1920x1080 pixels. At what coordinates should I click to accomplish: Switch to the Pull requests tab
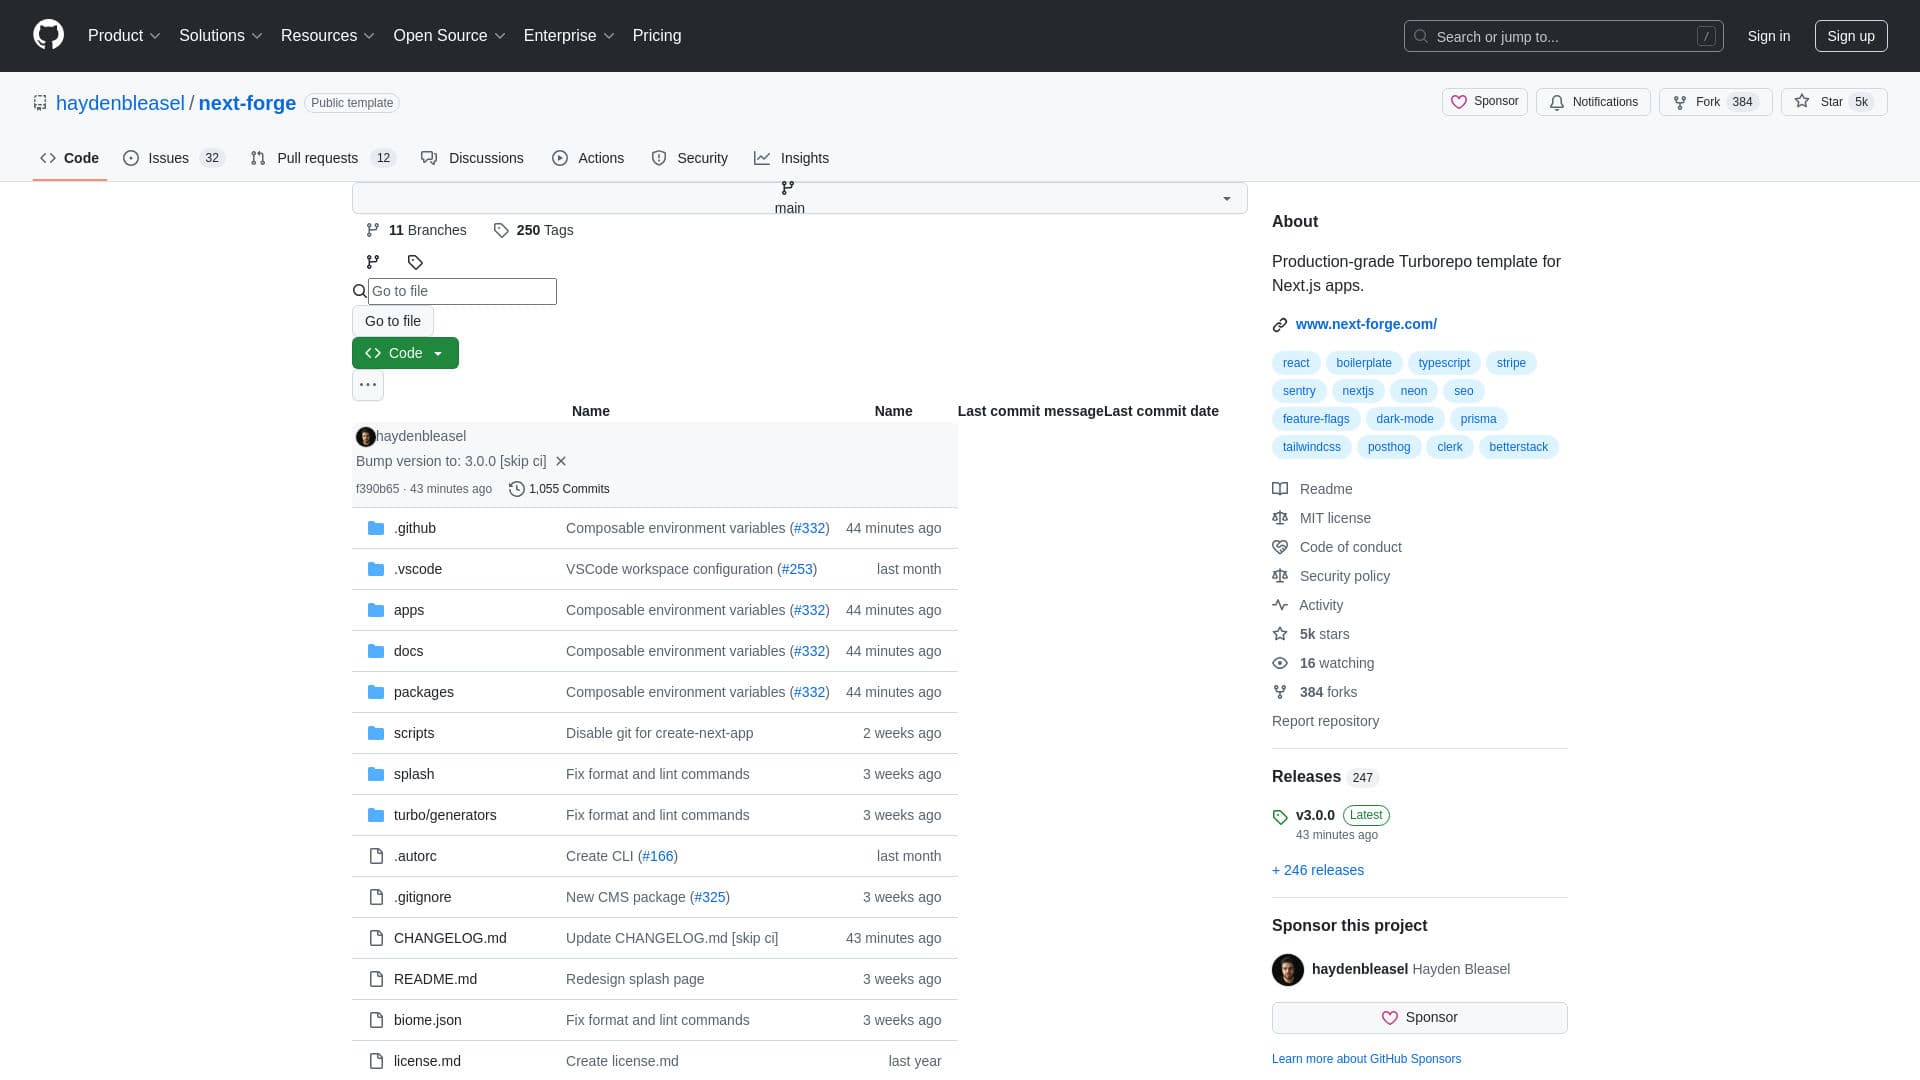pyautogui.click(x=323, y=158)
